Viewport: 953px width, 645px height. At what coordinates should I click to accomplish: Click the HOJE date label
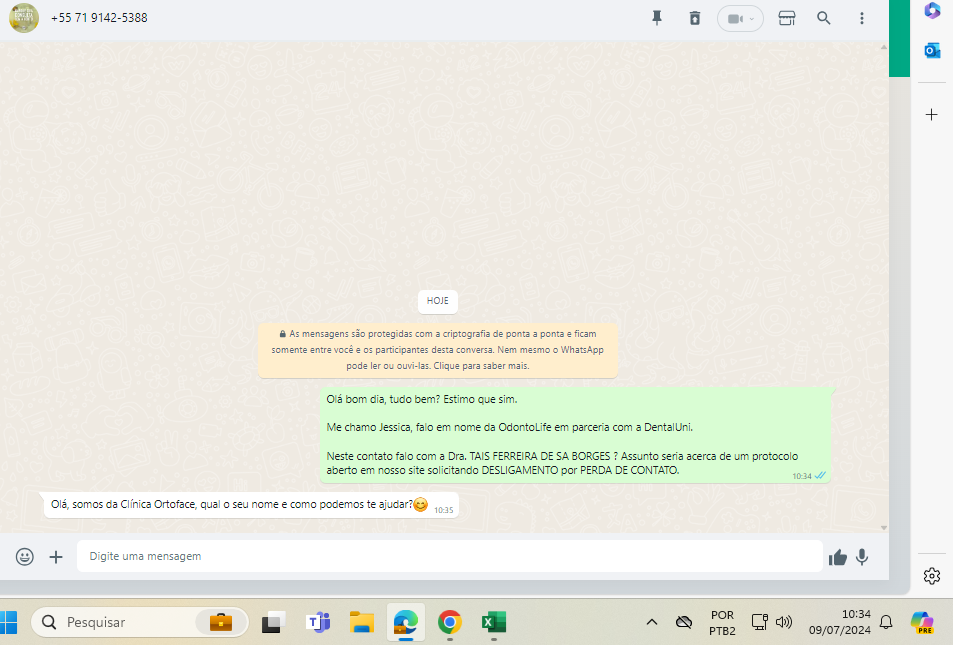(x=438, y=301)
